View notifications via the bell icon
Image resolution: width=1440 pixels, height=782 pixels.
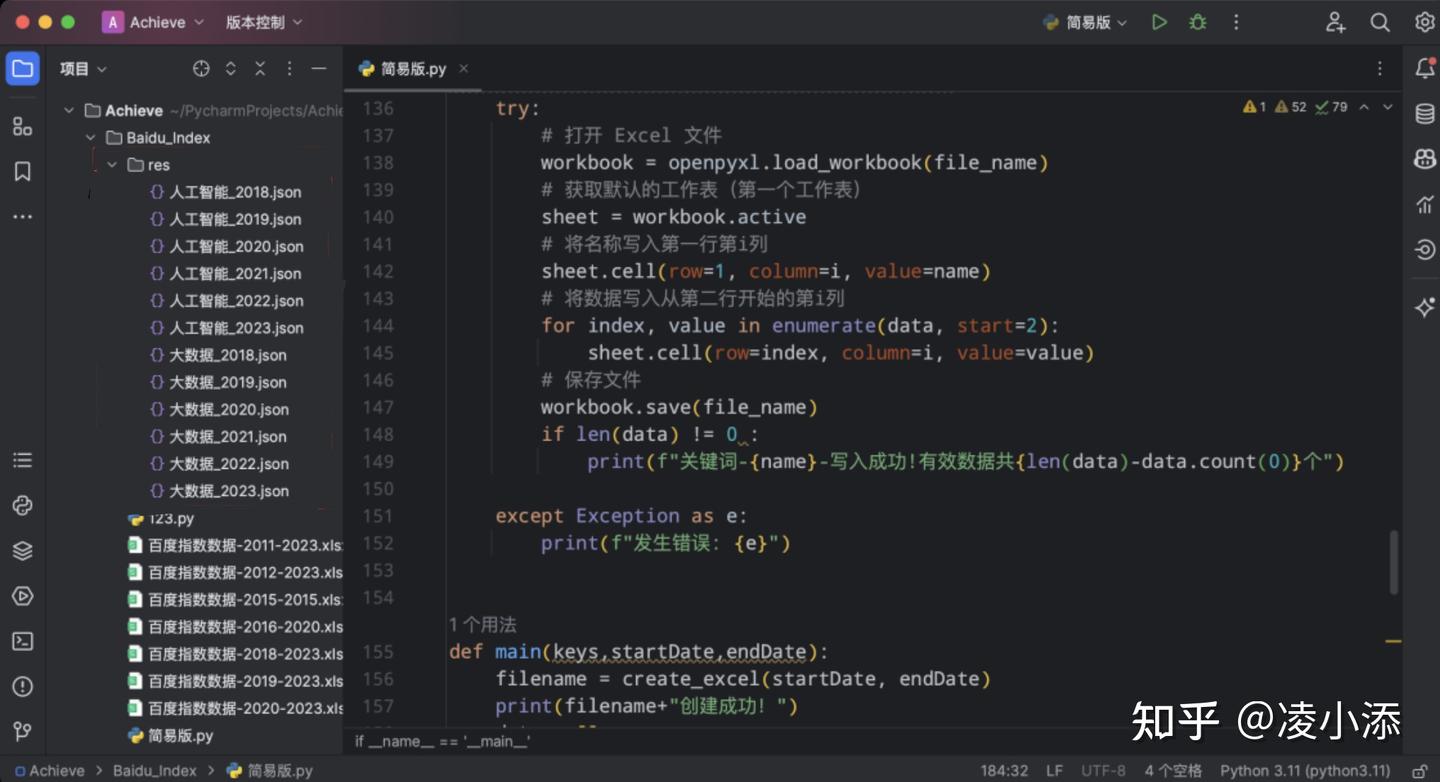[1424, 68]
